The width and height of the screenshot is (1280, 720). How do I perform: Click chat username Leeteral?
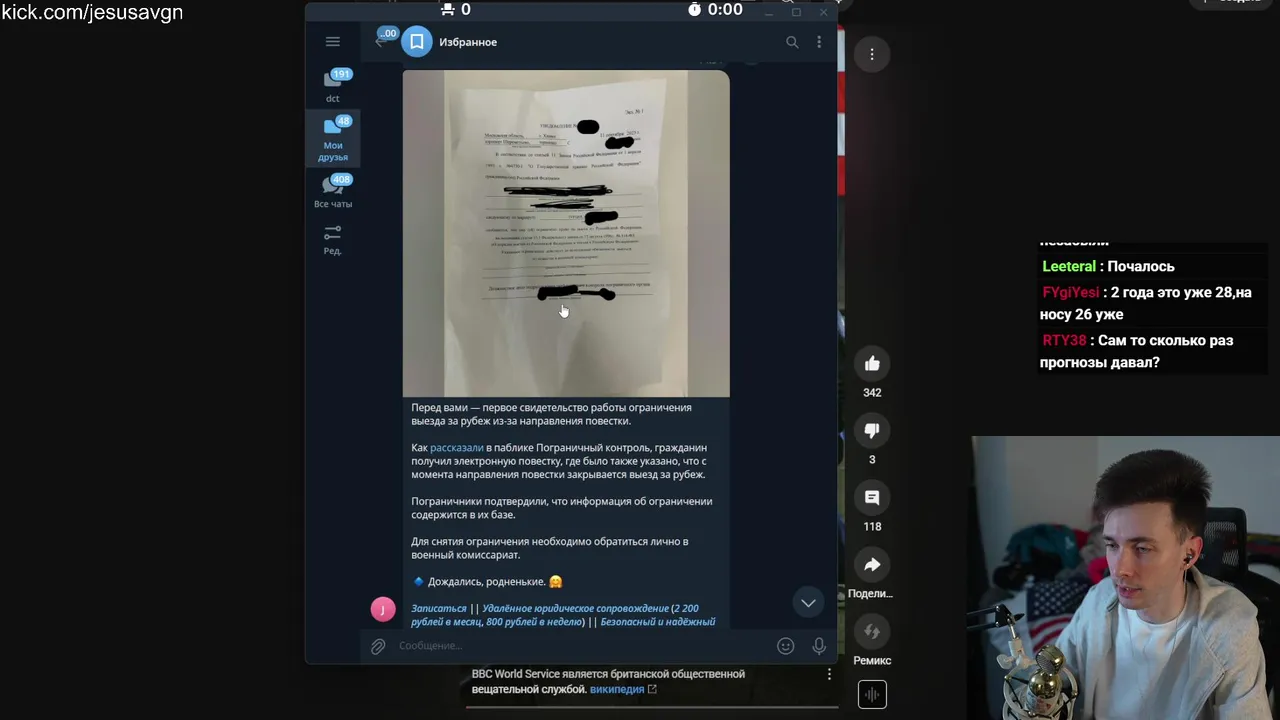pos(1069,266)
